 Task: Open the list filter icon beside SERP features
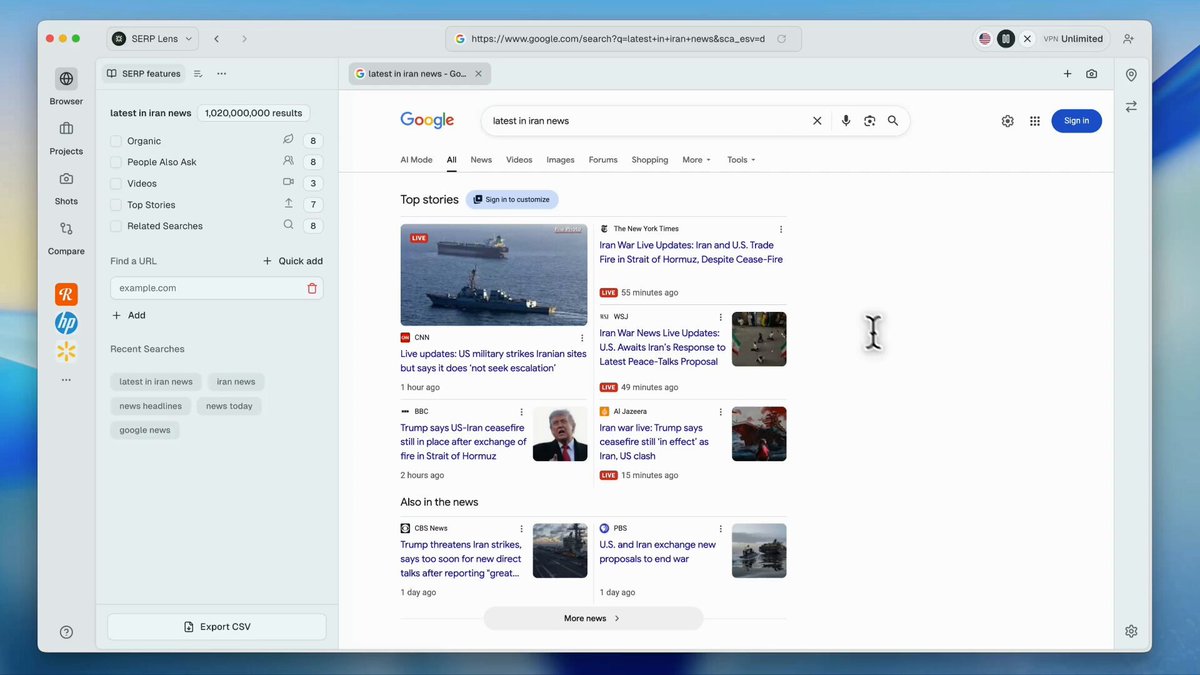(x=198, y=74)
